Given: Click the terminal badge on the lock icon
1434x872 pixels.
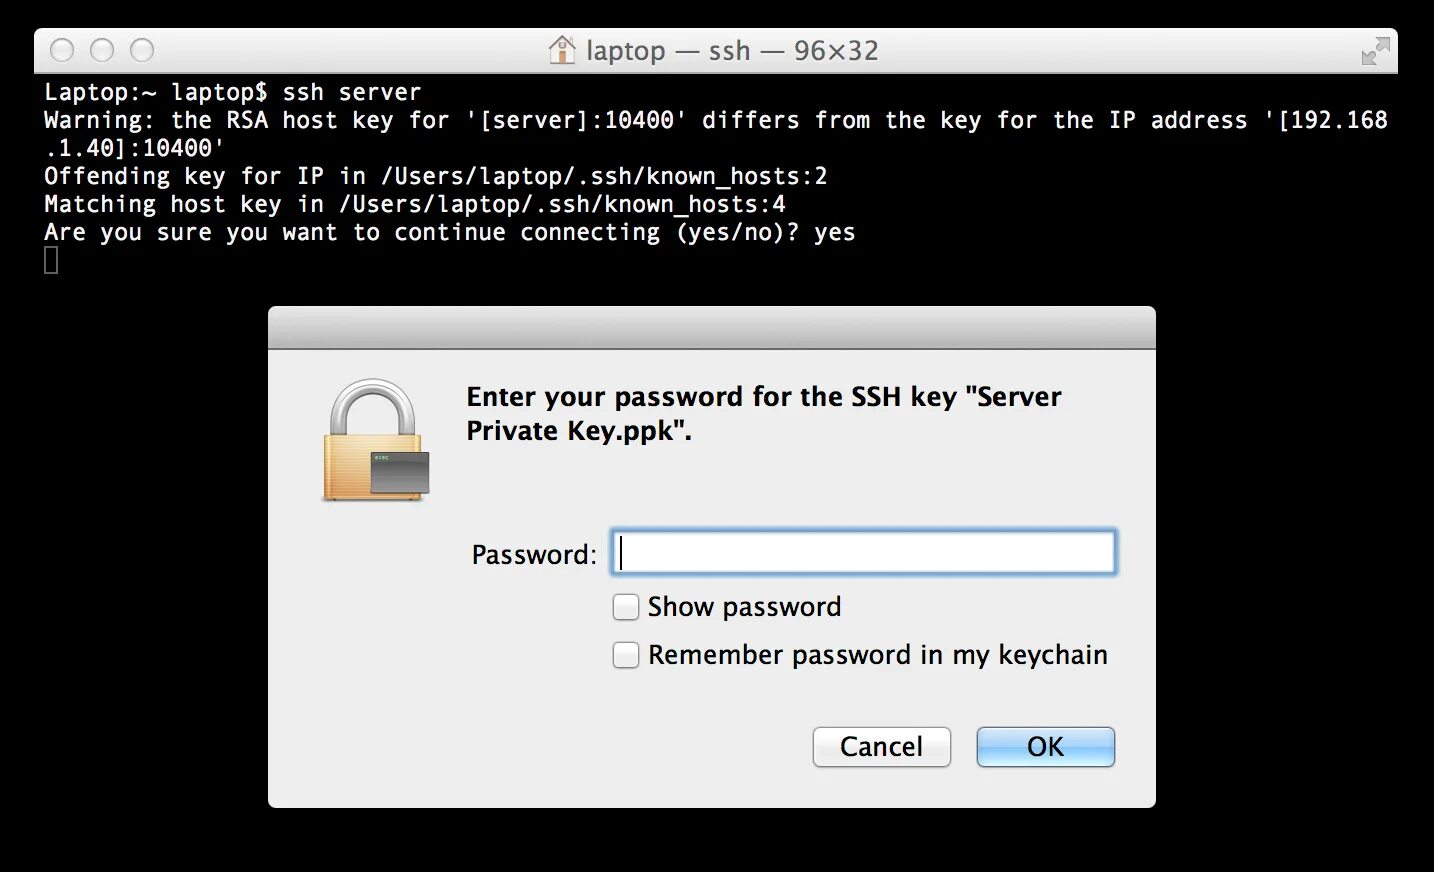Looking at the screenshot, I should pyautogui.click(x=400, y=472).
